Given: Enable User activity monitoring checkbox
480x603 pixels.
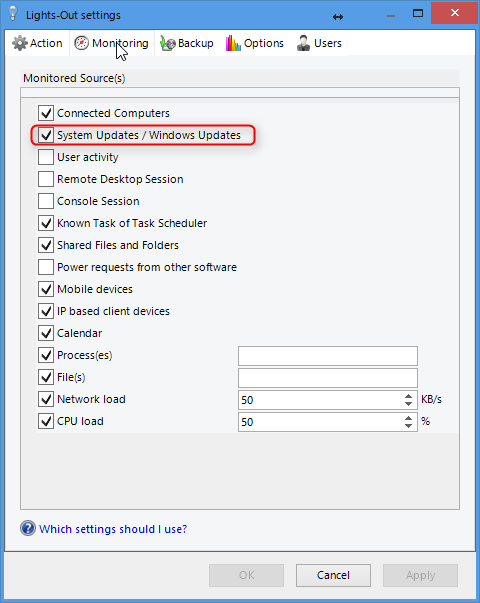Looking at the screenshot, I should coord(46,157).
